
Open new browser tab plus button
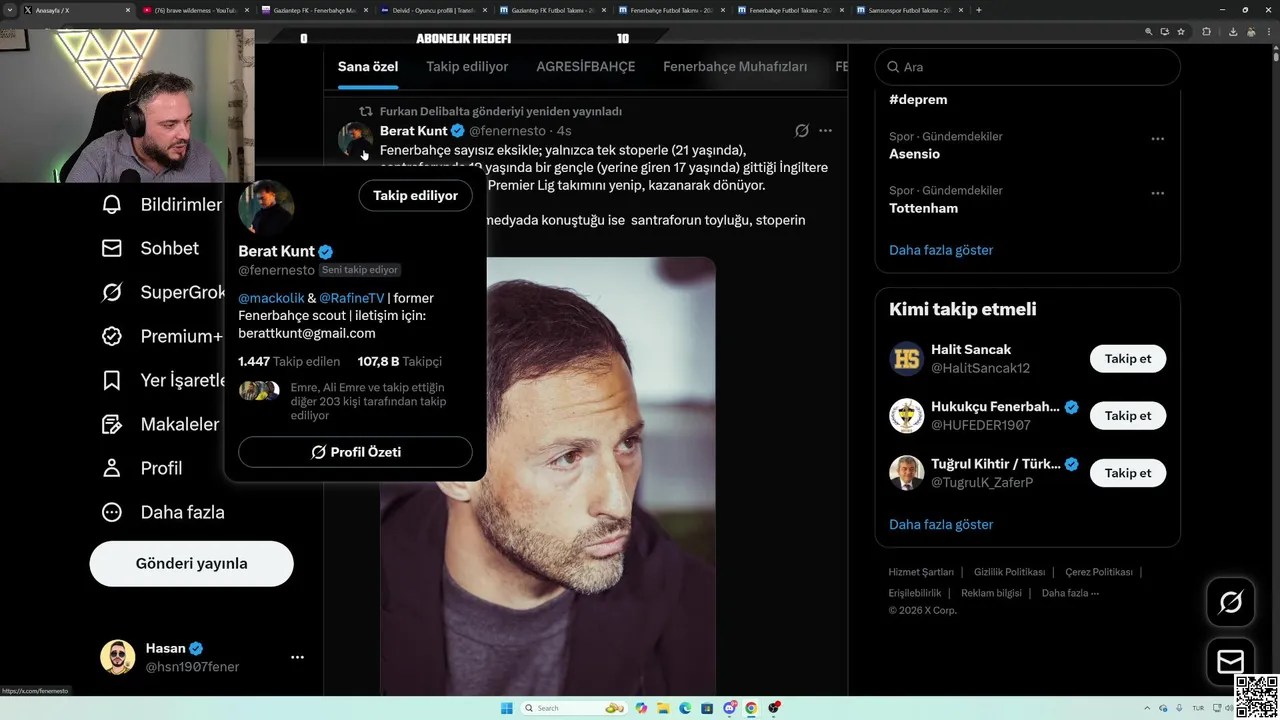click(x=979, y=10)
